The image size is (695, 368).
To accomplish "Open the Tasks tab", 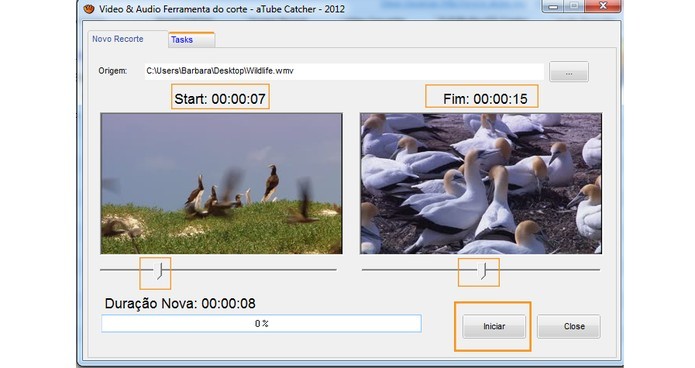I will [191, 40].
